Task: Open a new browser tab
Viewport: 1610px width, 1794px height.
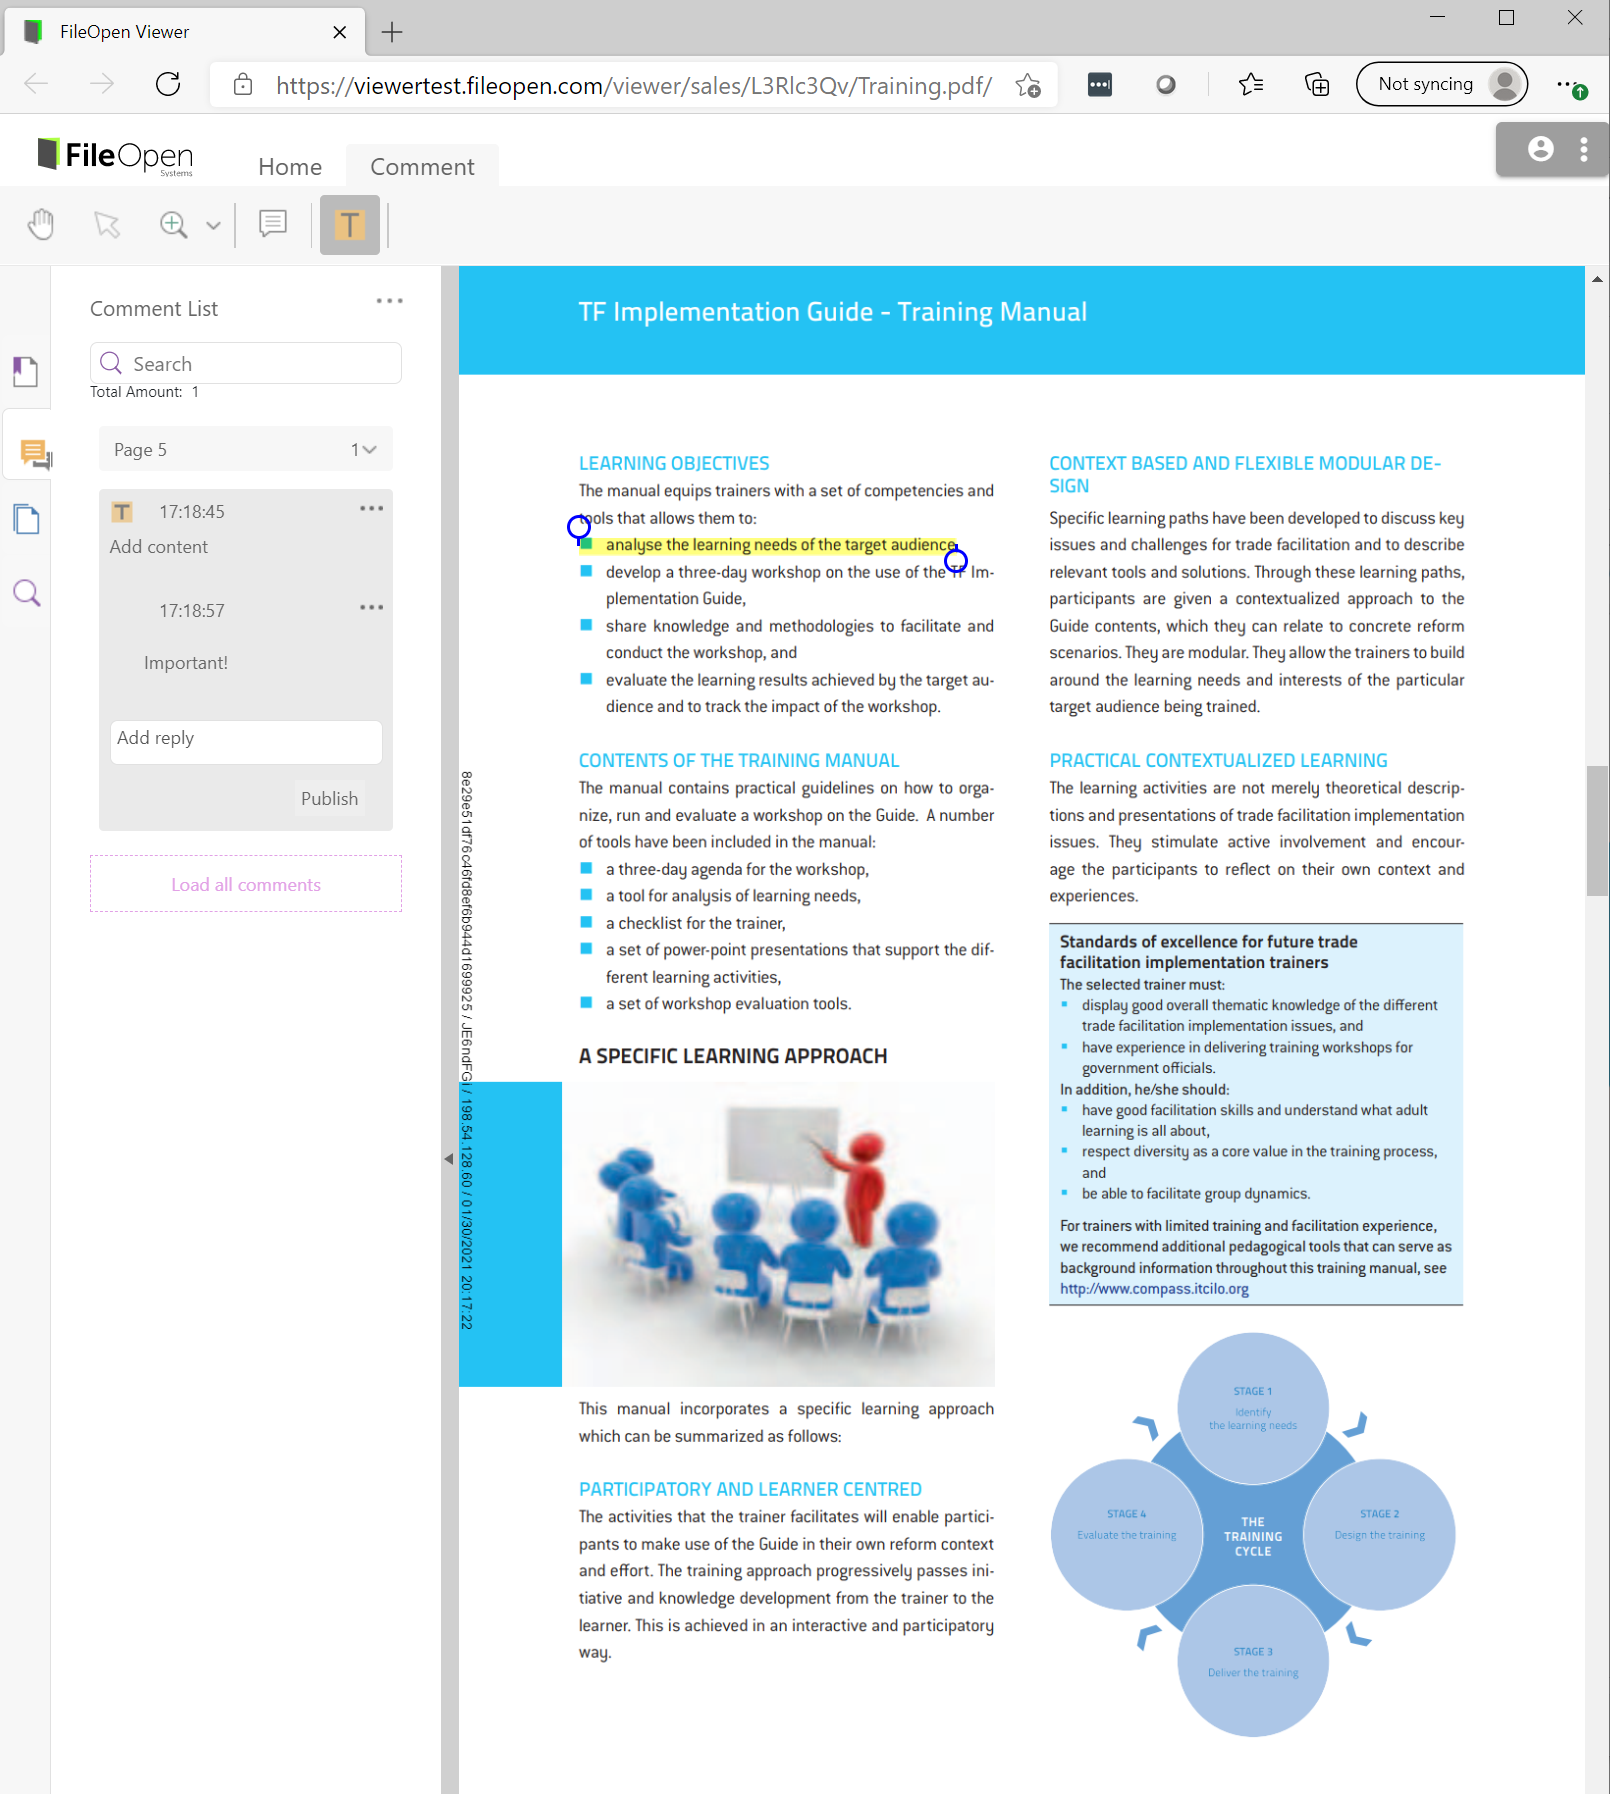Action: (x=392, y=32)
